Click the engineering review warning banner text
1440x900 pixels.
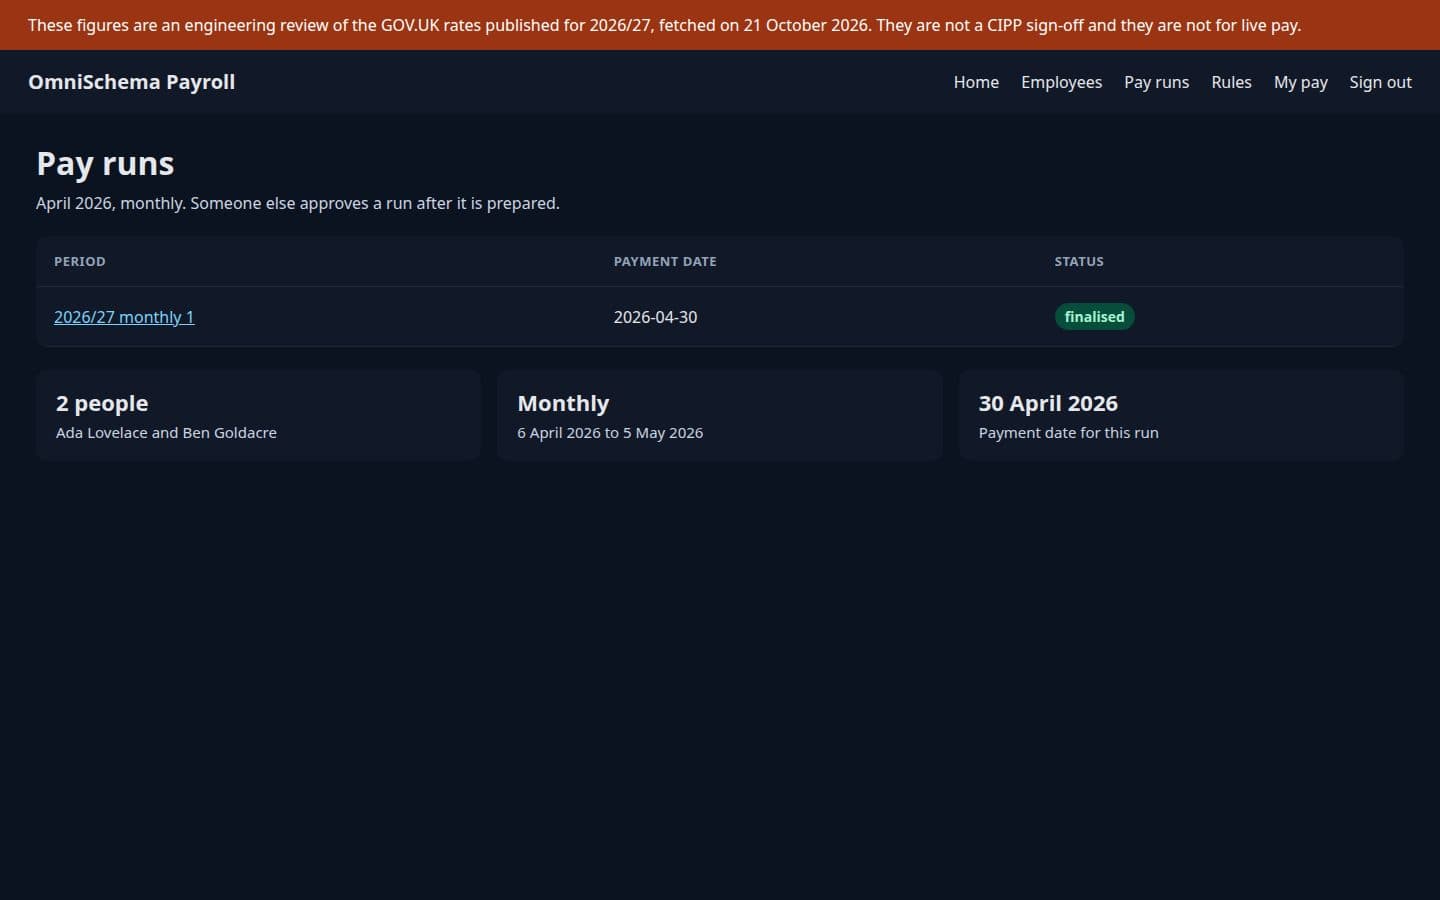[664, 25]
